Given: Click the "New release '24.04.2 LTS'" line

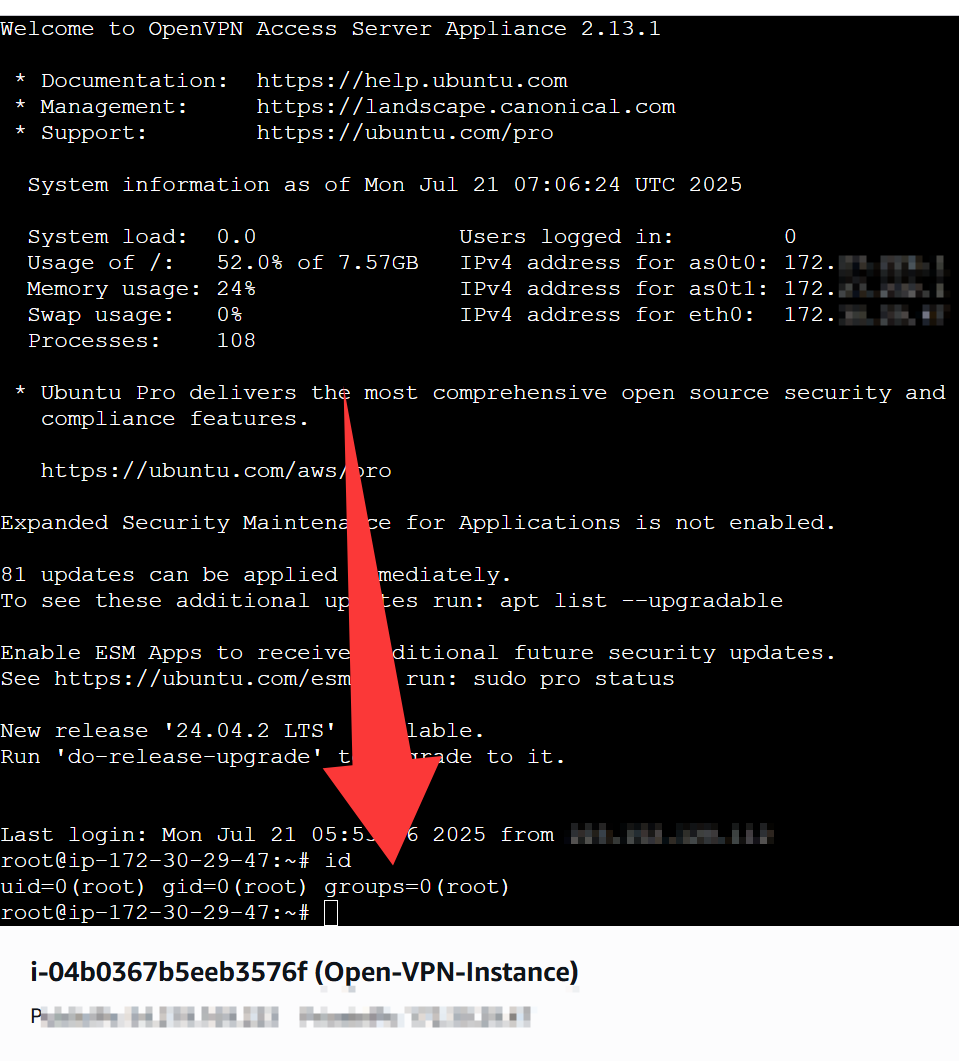Looking at the screenshot, I should [242, 731].
